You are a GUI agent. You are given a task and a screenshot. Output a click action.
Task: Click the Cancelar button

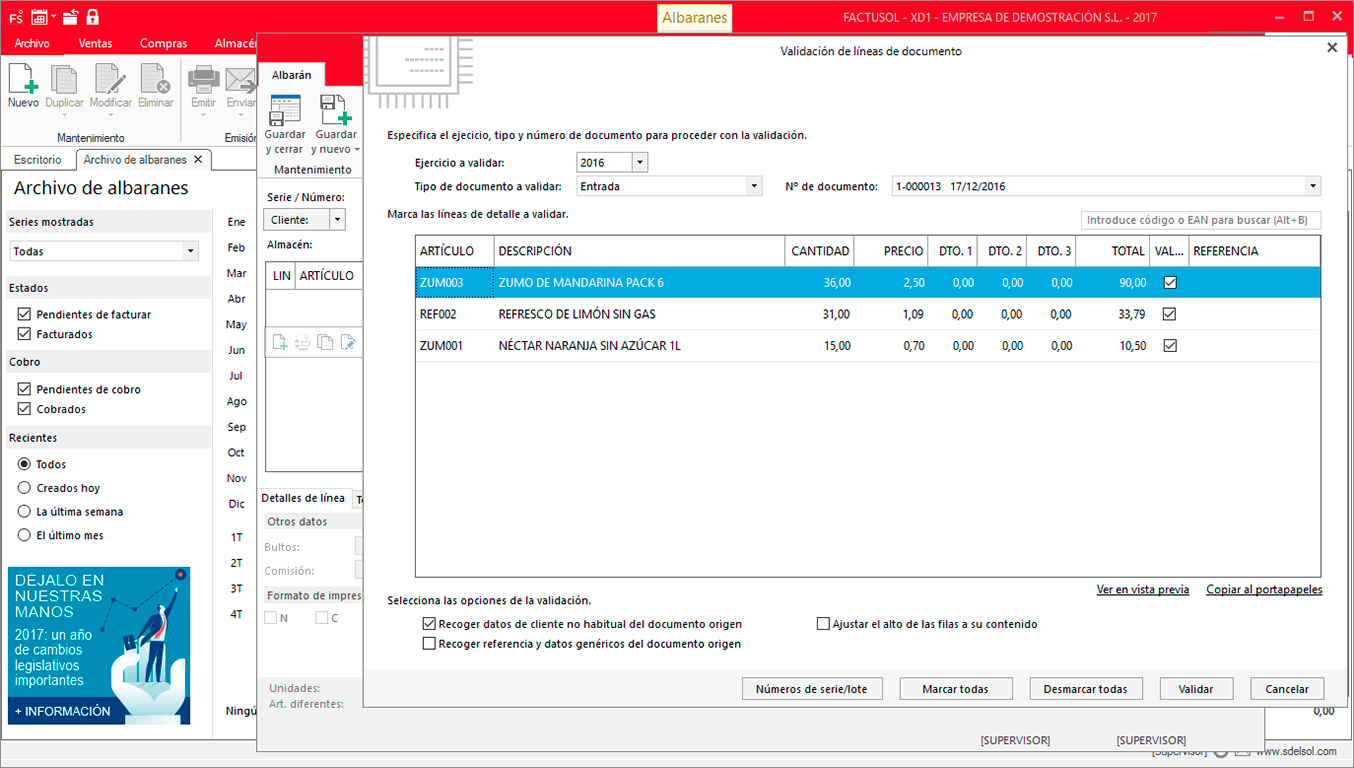click(x=1287, y=689)
